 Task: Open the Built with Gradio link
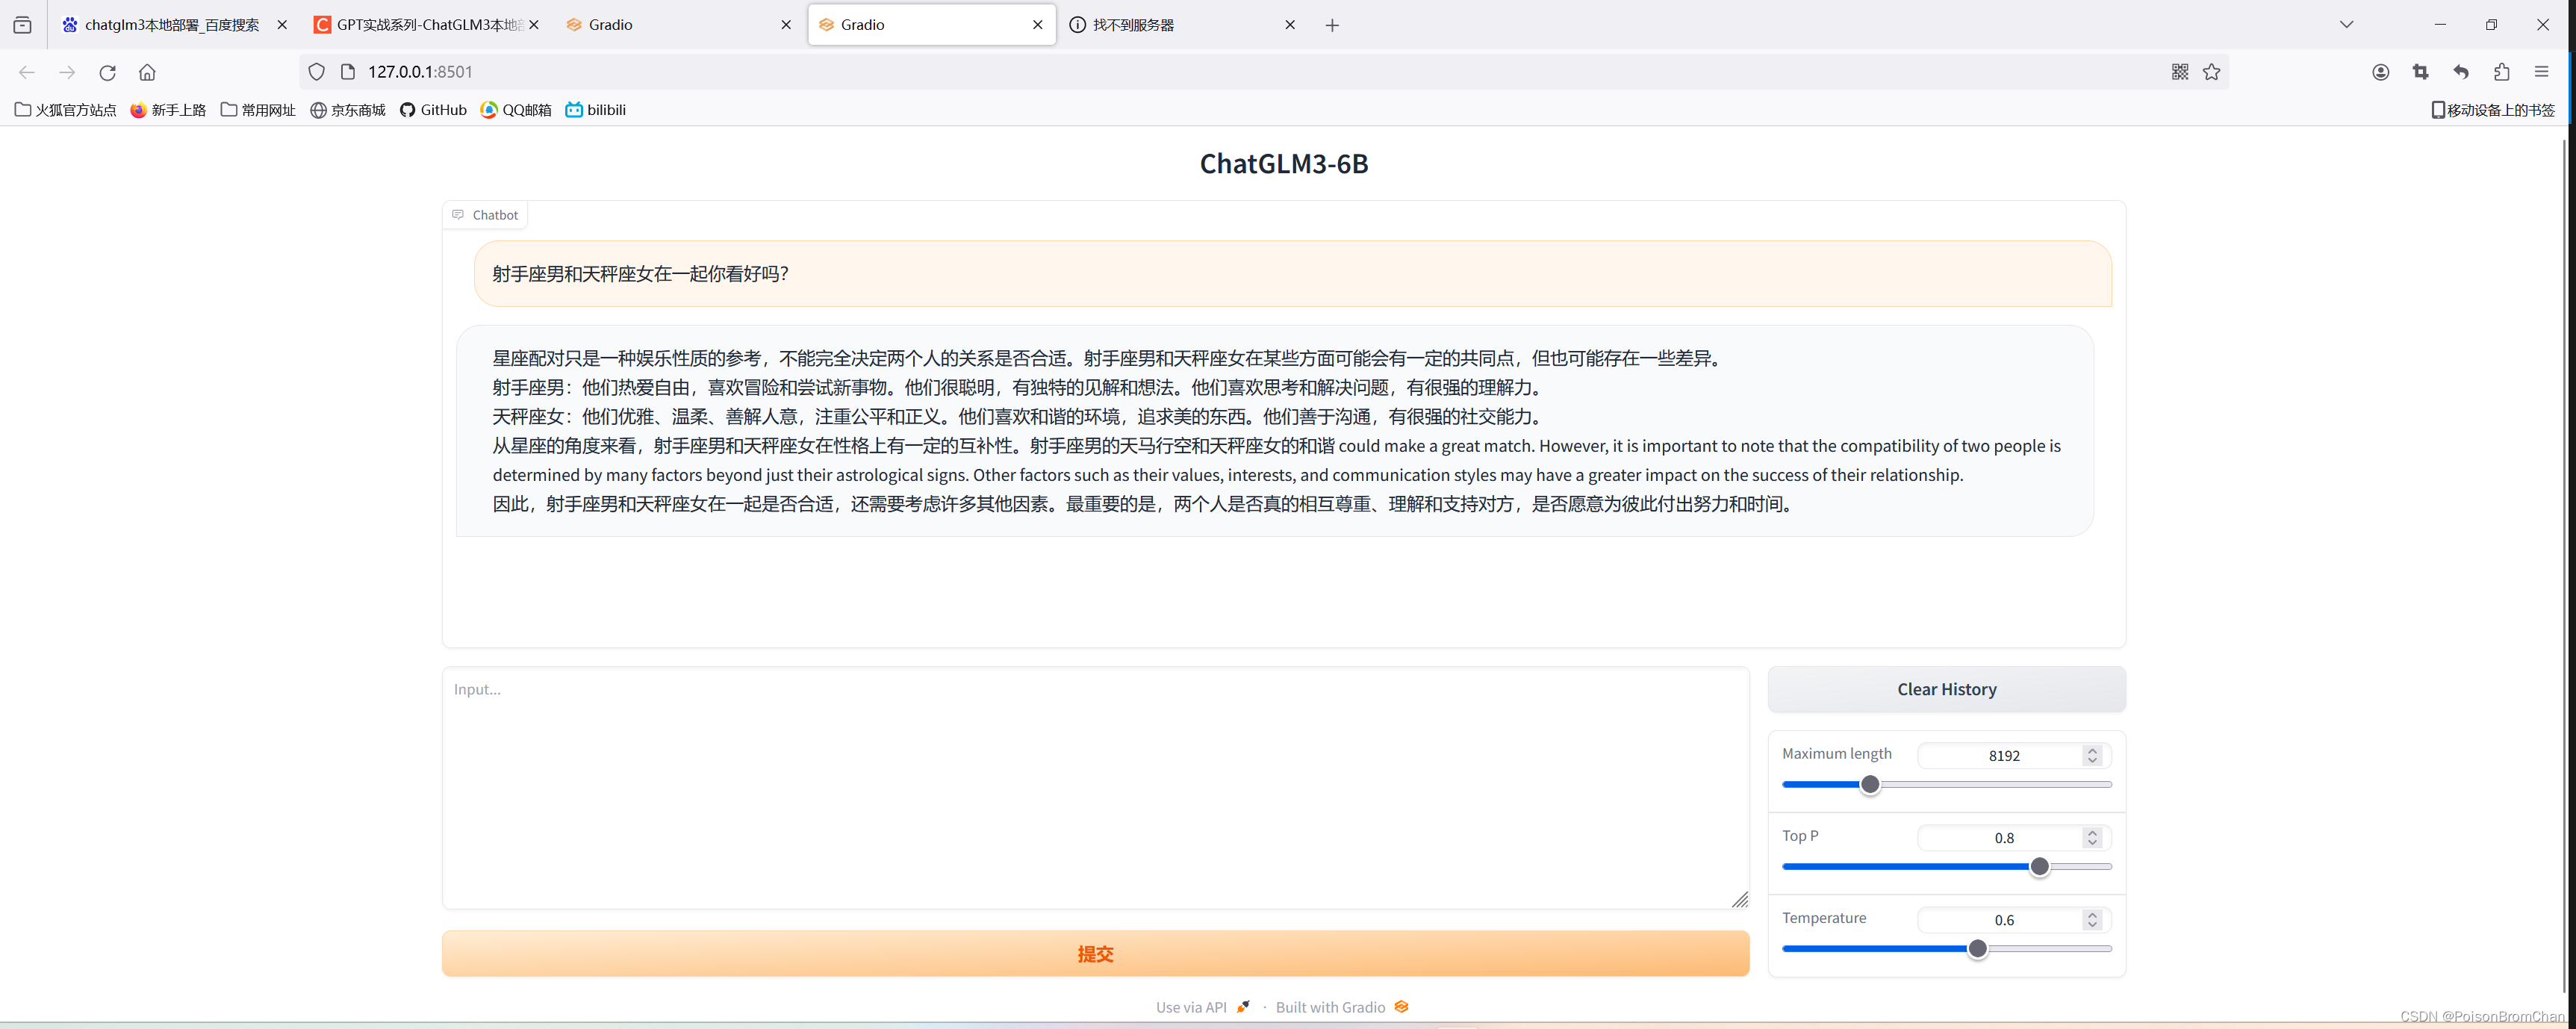1342,1007
